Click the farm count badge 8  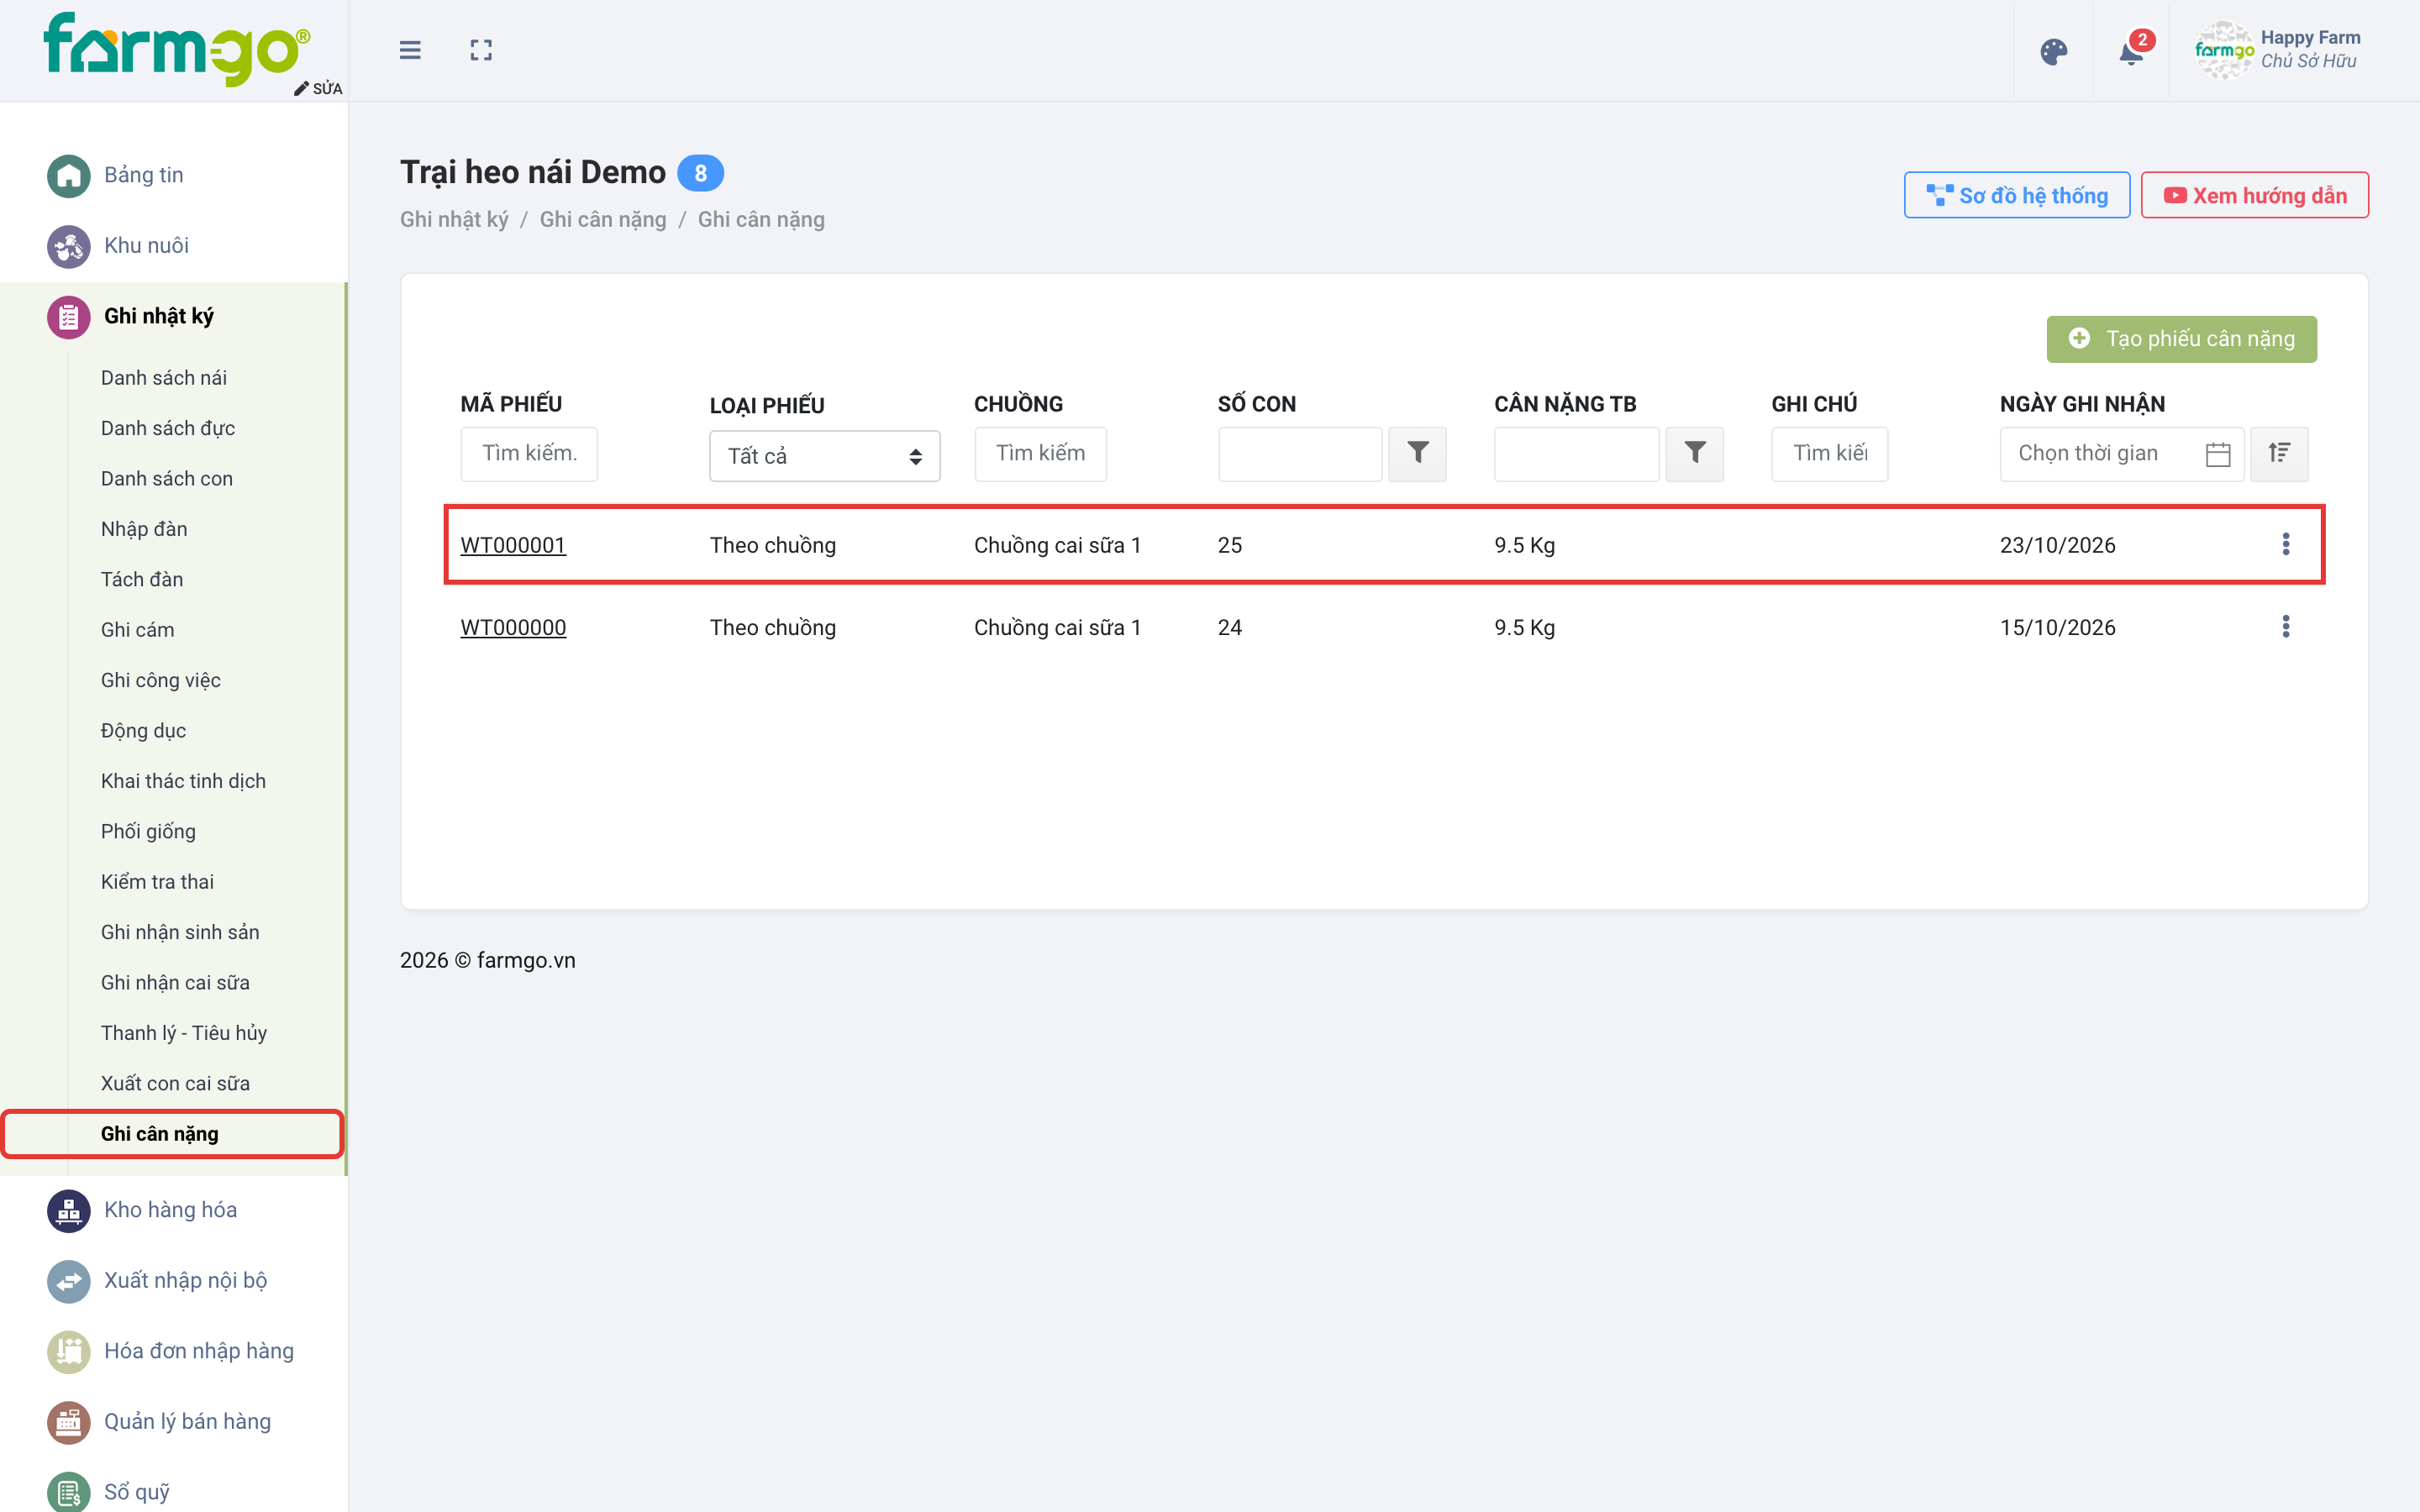(700, 173)
